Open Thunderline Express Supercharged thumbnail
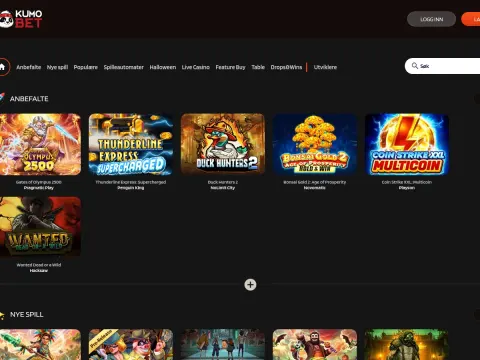The width and height of the screenshot is (480, 360). pos(131,144)
